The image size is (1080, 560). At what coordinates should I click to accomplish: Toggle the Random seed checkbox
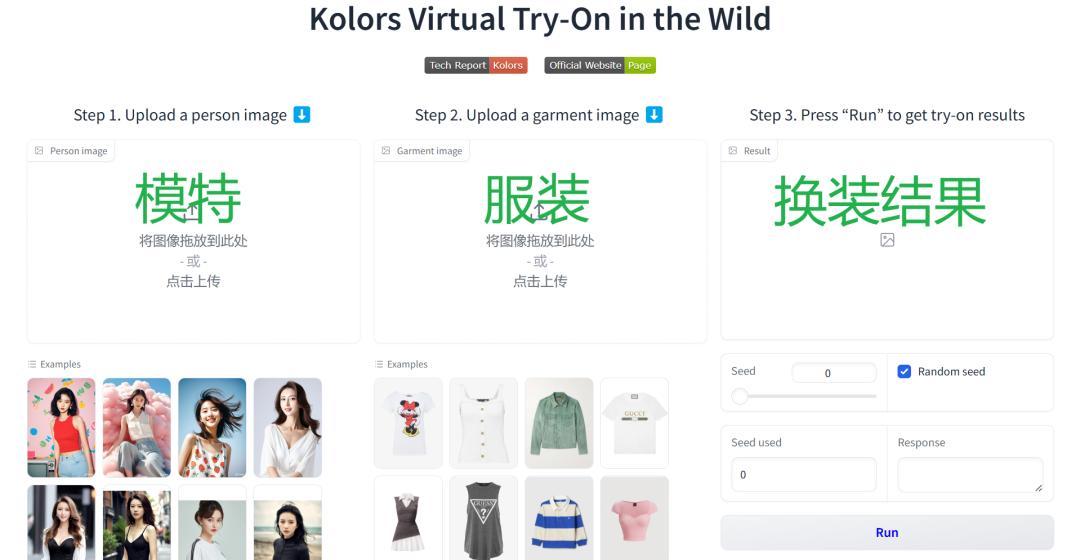pos(904,371)
